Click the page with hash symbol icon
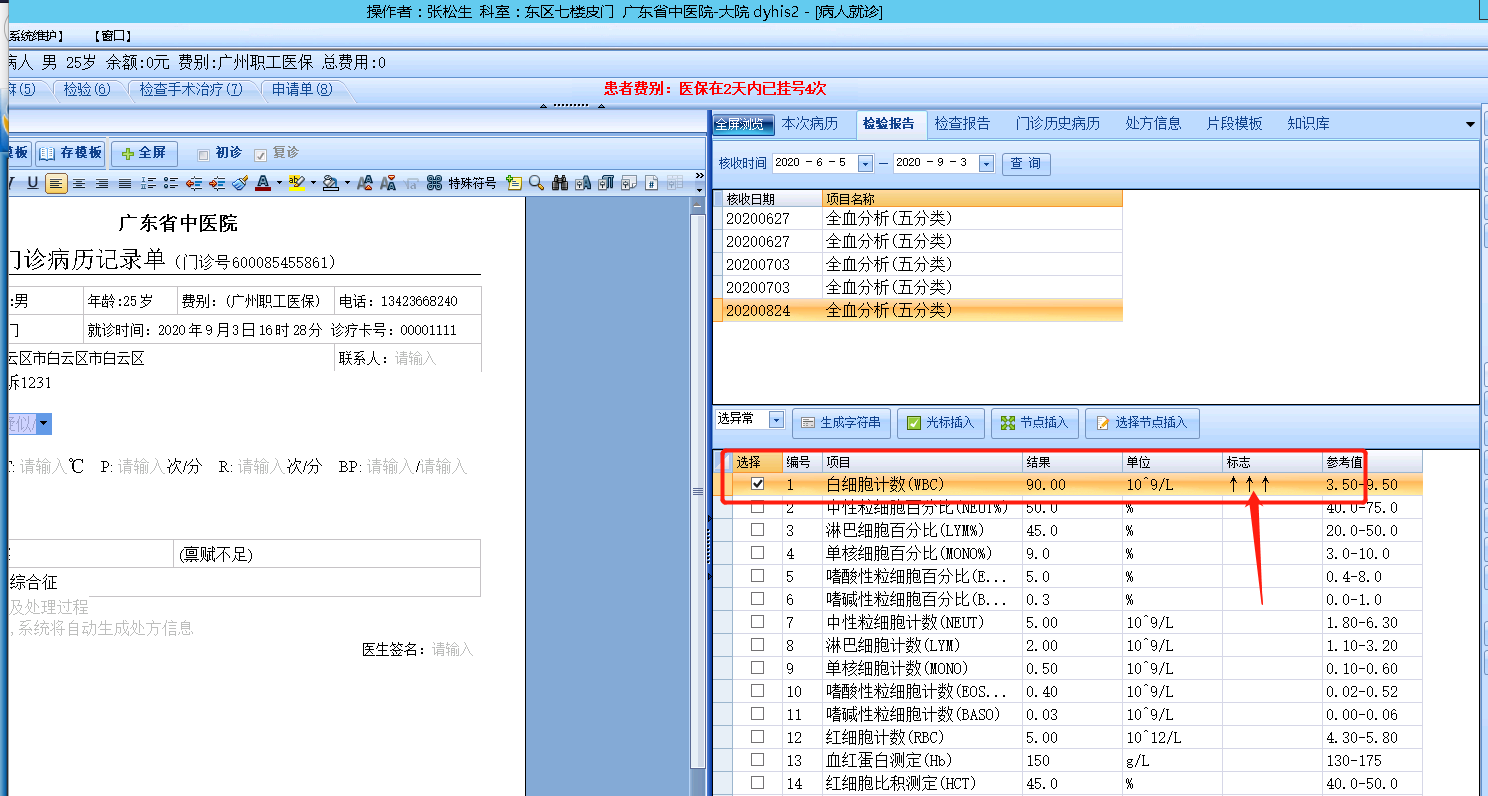This screenshot has height=796, width=1488. pyautogui.click(x=652, y=183)
